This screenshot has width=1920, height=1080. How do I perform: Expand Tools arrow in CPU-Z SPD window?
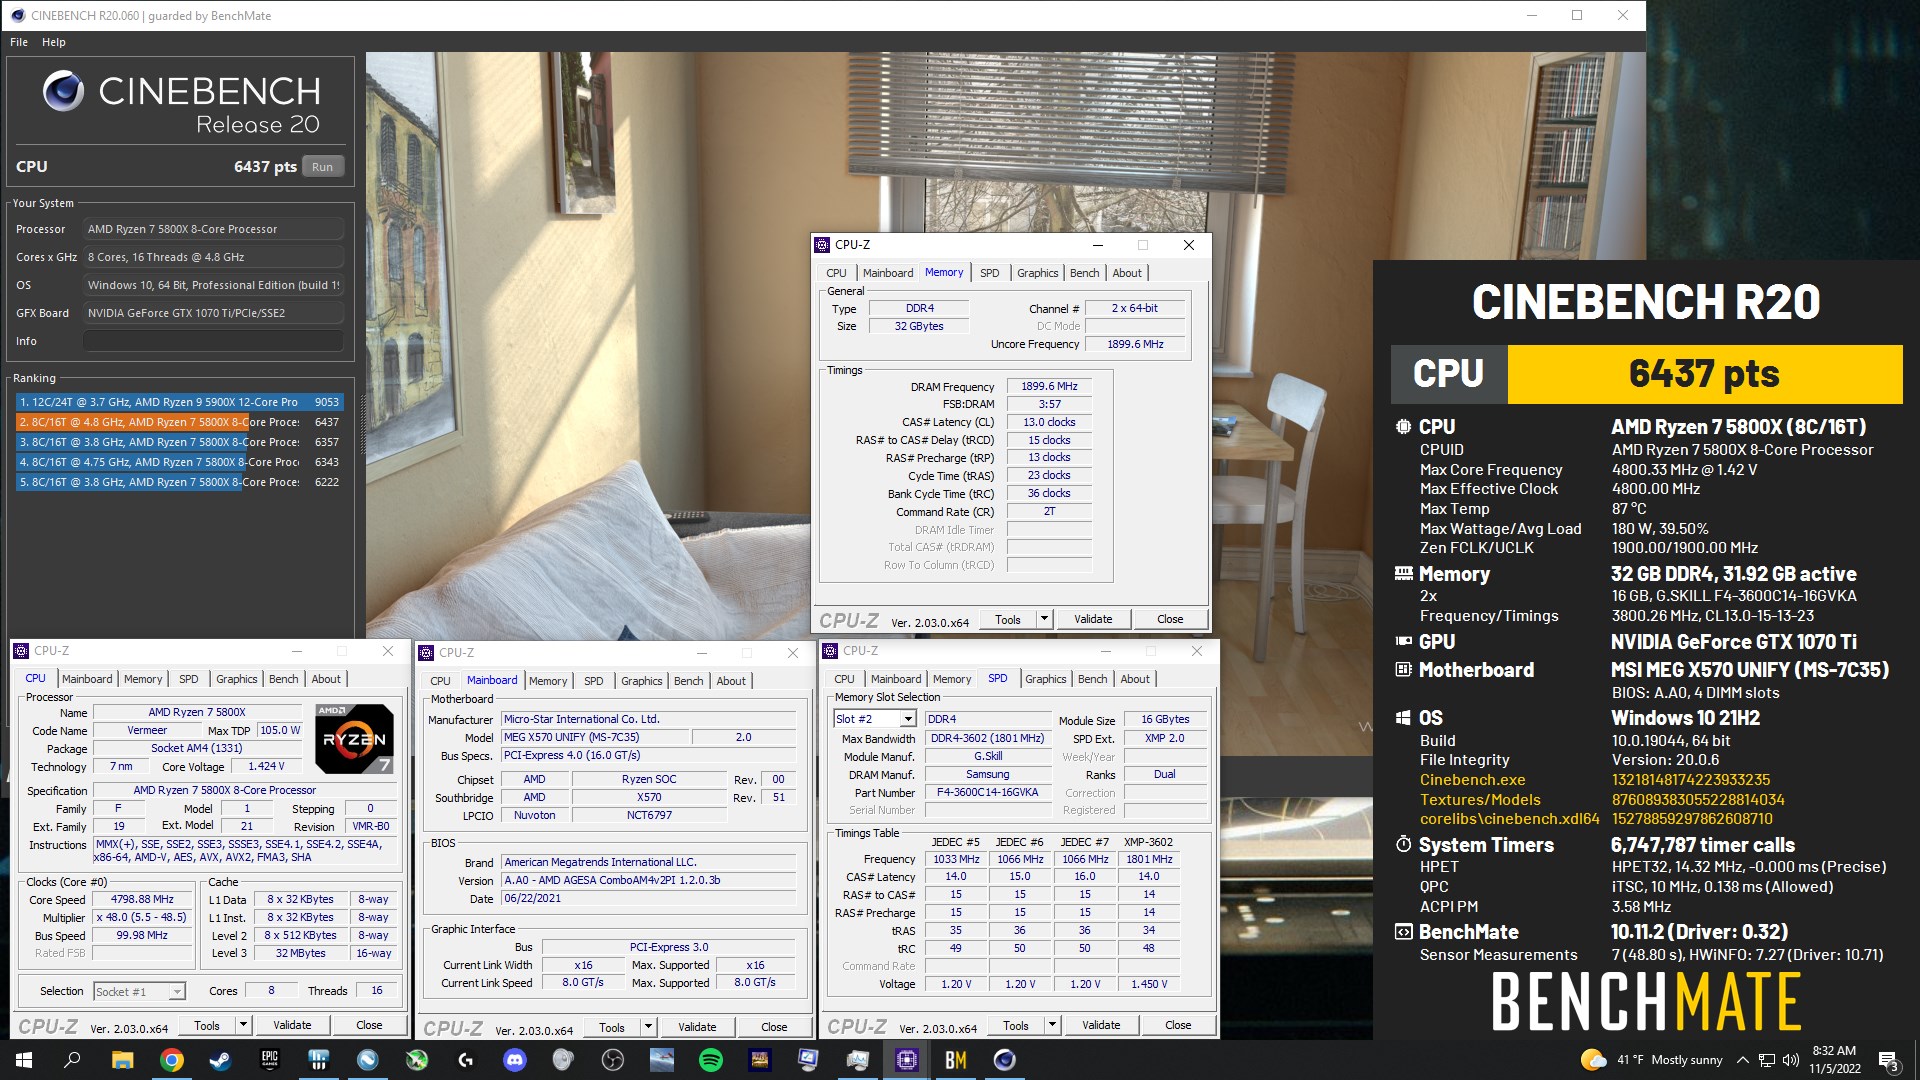(1052, 1025)
